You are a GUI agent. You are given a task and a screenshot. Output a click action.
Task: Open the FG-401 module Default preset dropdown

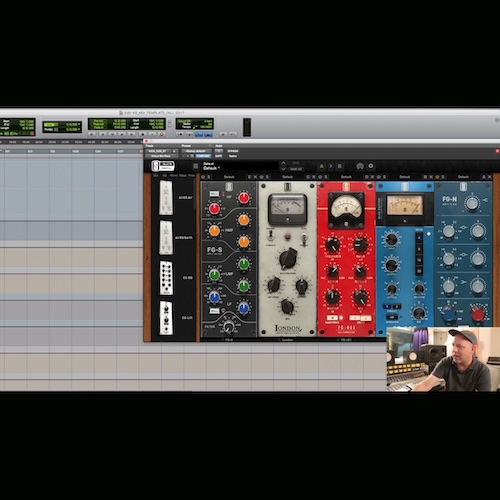(346, 177)
